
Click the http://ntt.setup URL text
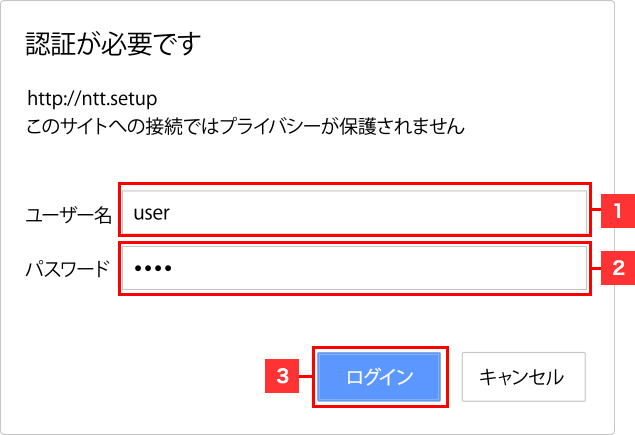point(93,100)
